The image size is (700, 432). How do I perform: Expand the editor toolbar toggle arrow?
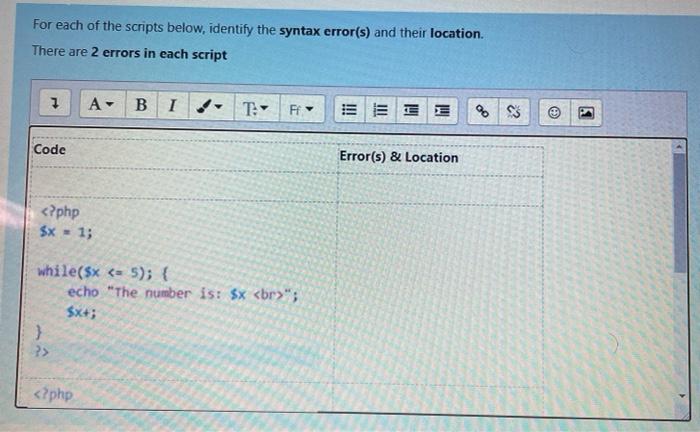(54, 103)
